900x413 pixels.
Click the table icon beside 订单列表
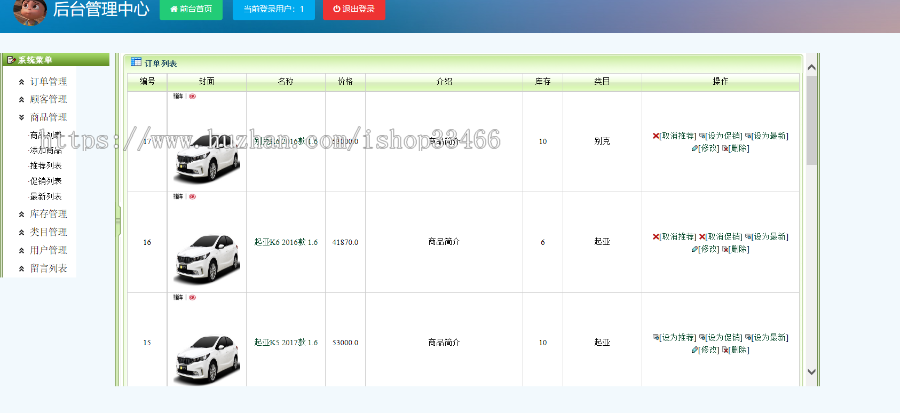[x=136, y=62]
